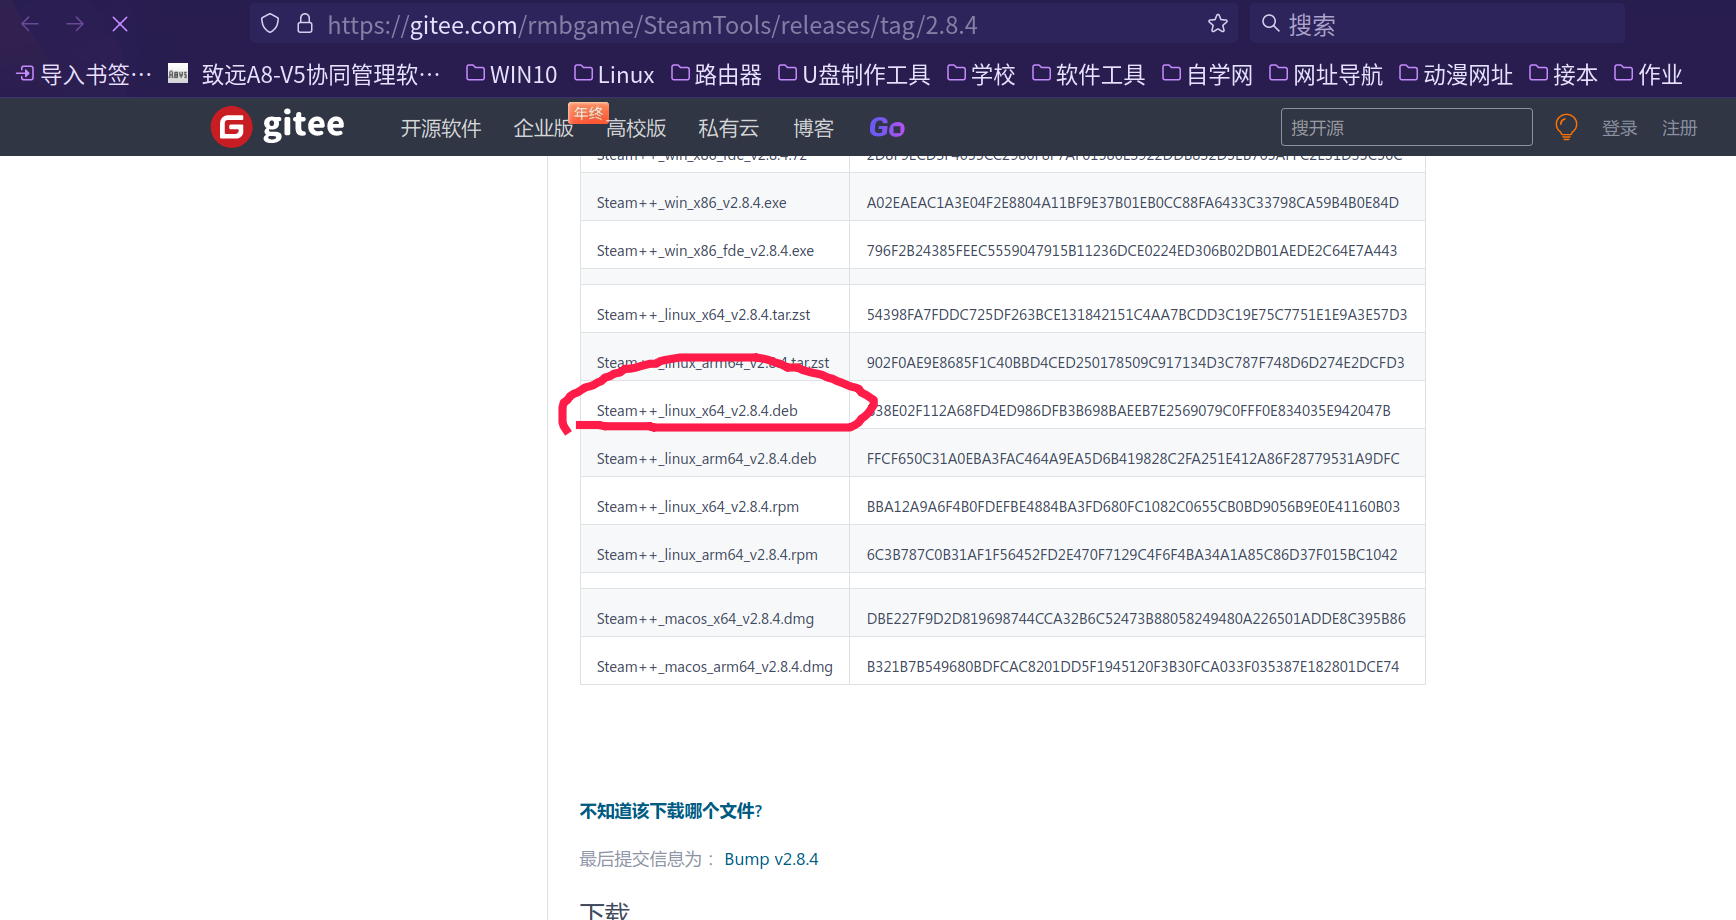Open the Go navigation menu entry

tap(886, 127)
